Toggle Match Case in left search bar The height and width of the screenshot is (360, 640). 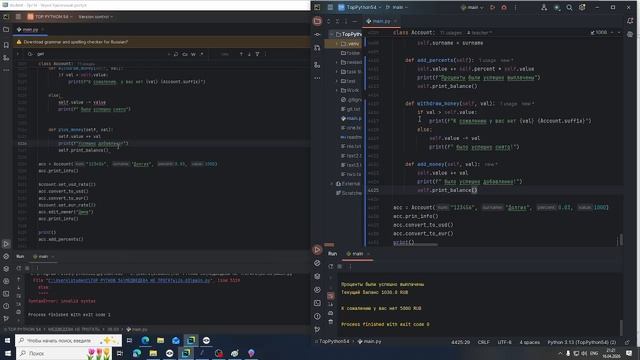pos(185,54)
